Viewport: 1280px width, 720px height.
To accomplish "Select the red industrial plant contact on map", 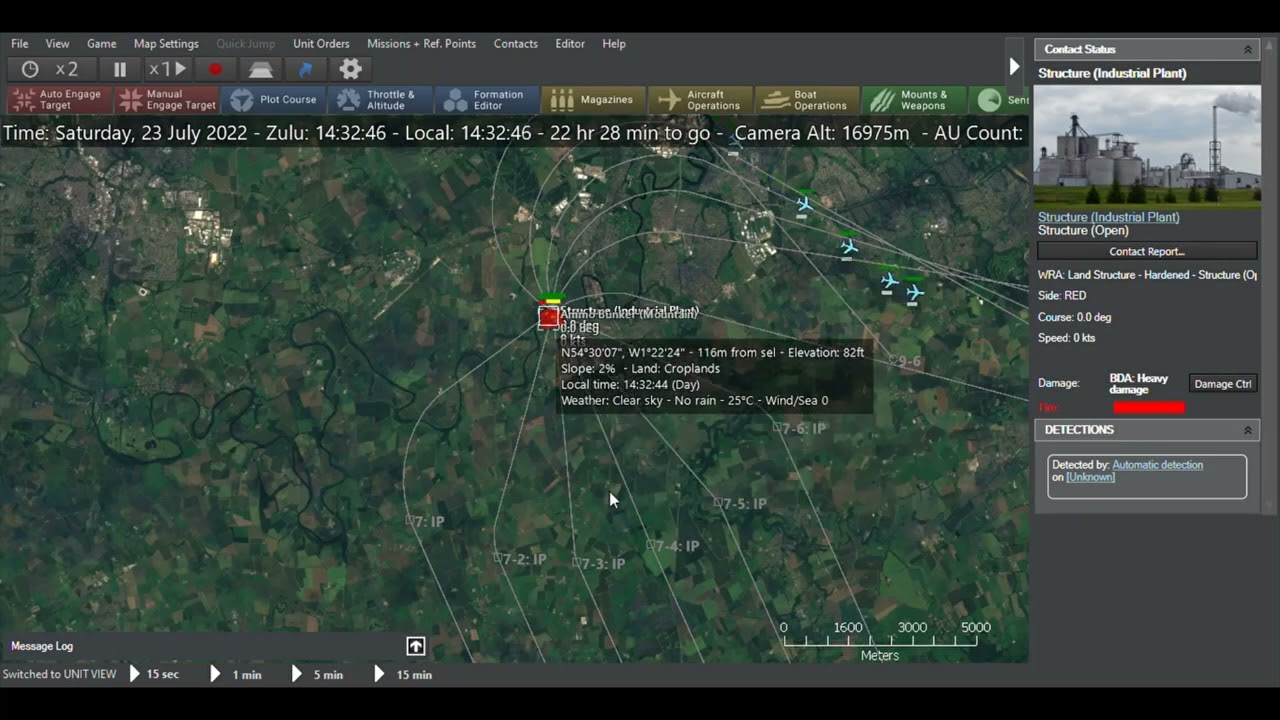I will pos(548,317).
